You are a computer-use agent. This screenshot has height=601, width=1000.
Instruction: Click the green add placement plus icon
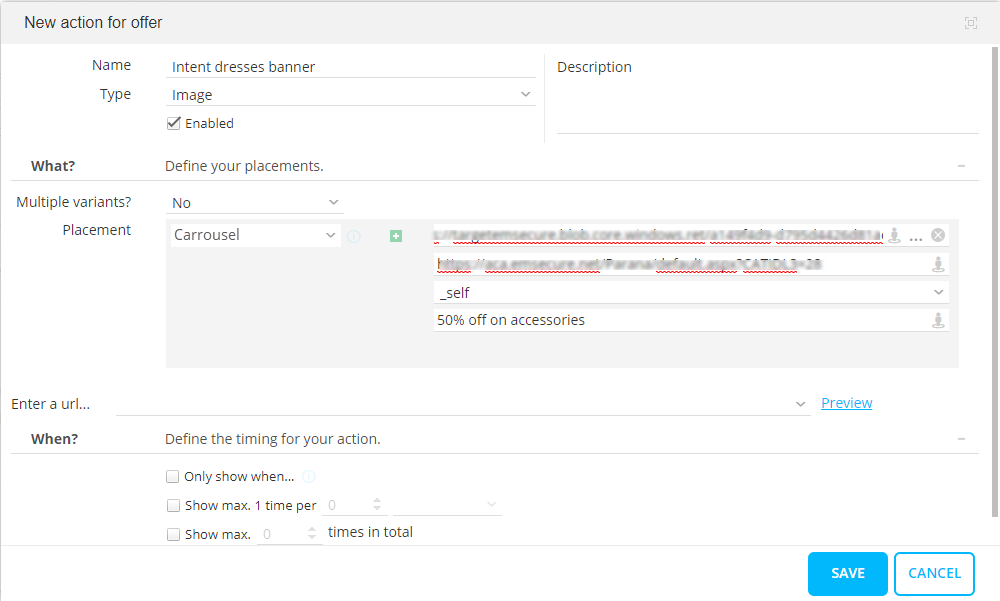click(x=396, y=236)
